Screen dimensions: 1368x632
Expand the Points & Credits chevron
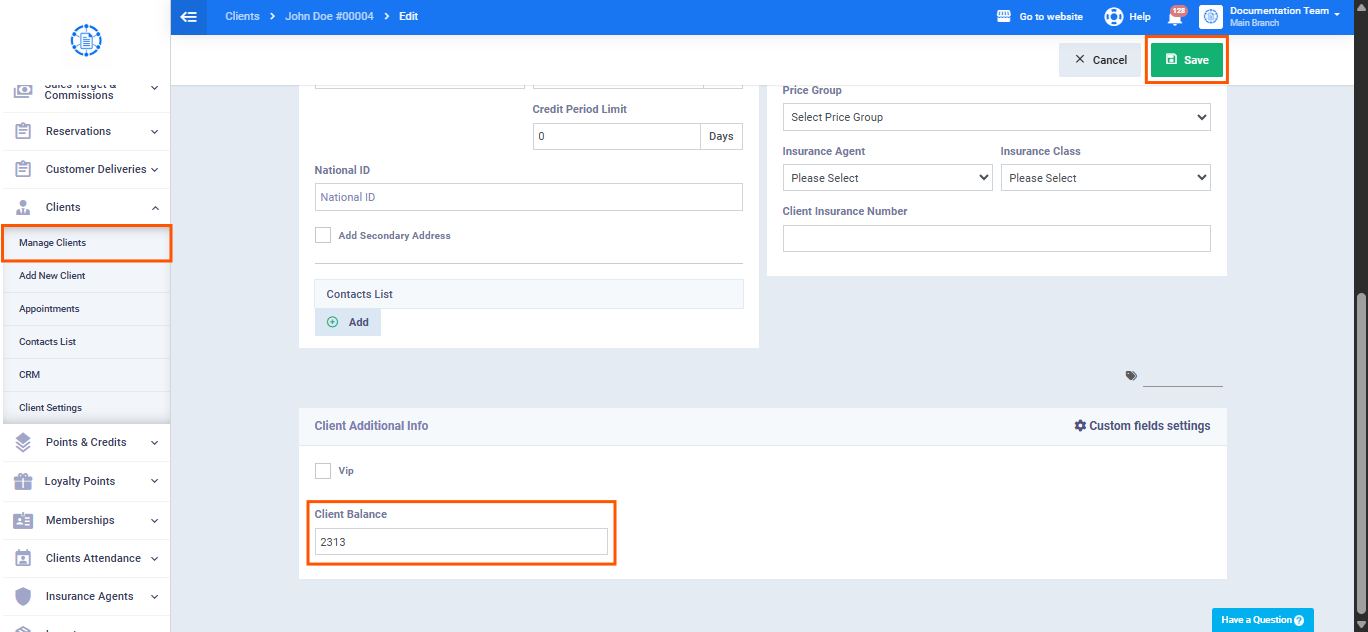(x=154, y=442)
